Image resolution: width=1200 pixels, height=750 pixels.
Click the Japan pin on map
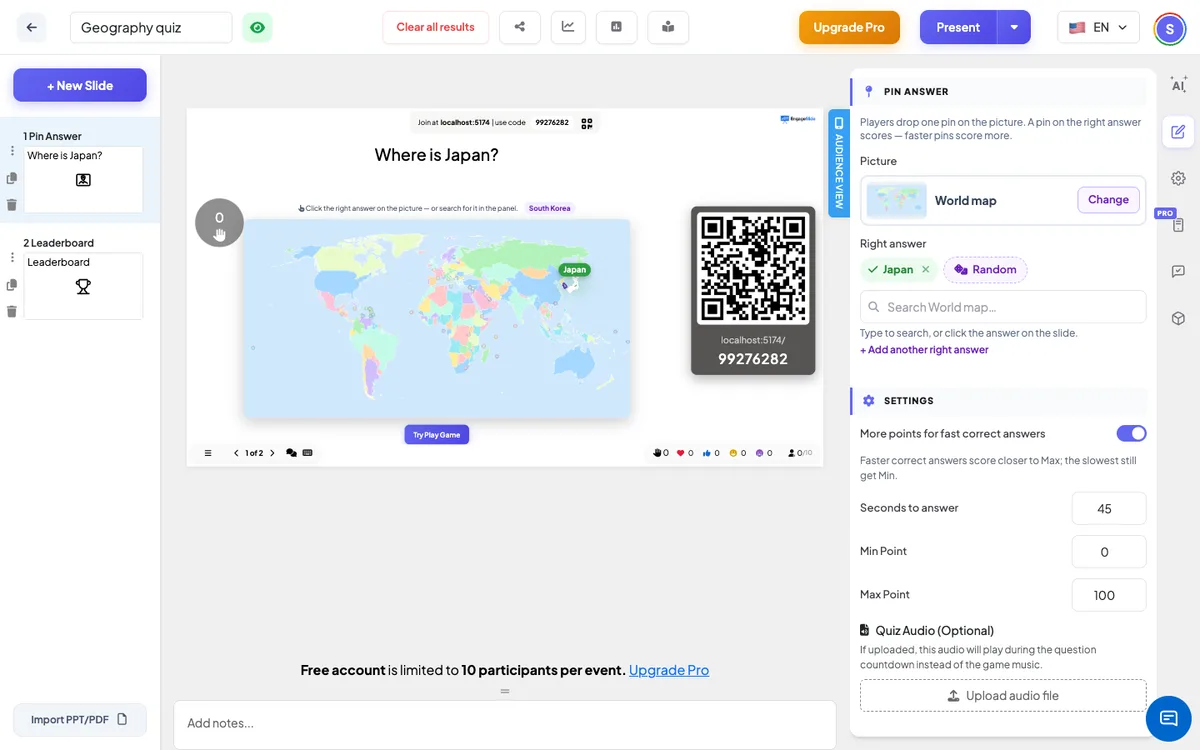pos(574,270)
